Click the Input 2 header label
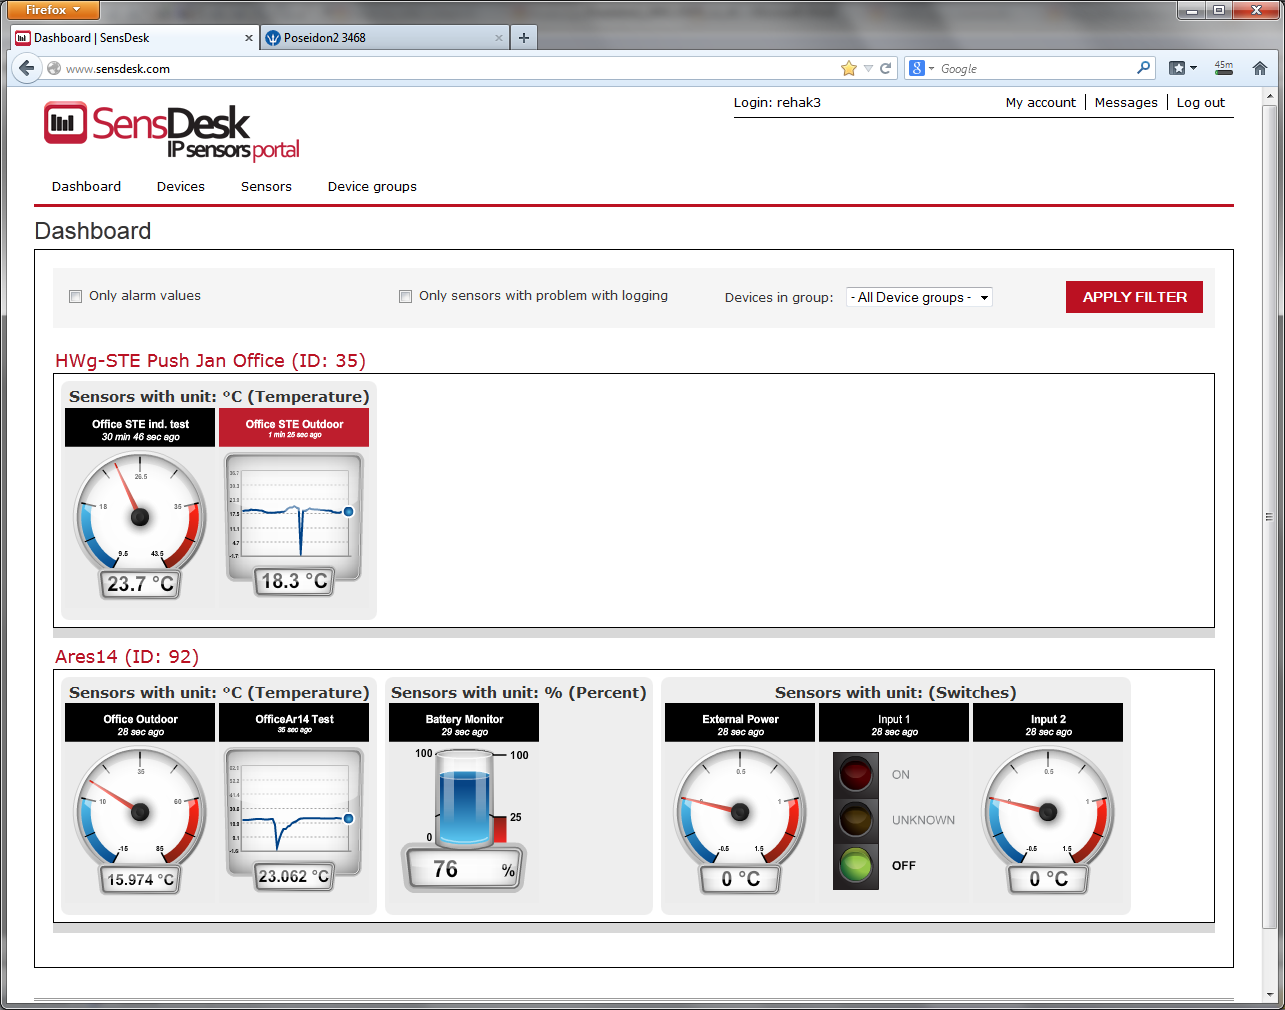Image resolution: width=1285 pixels, height=1010 pixels. 1048,723
